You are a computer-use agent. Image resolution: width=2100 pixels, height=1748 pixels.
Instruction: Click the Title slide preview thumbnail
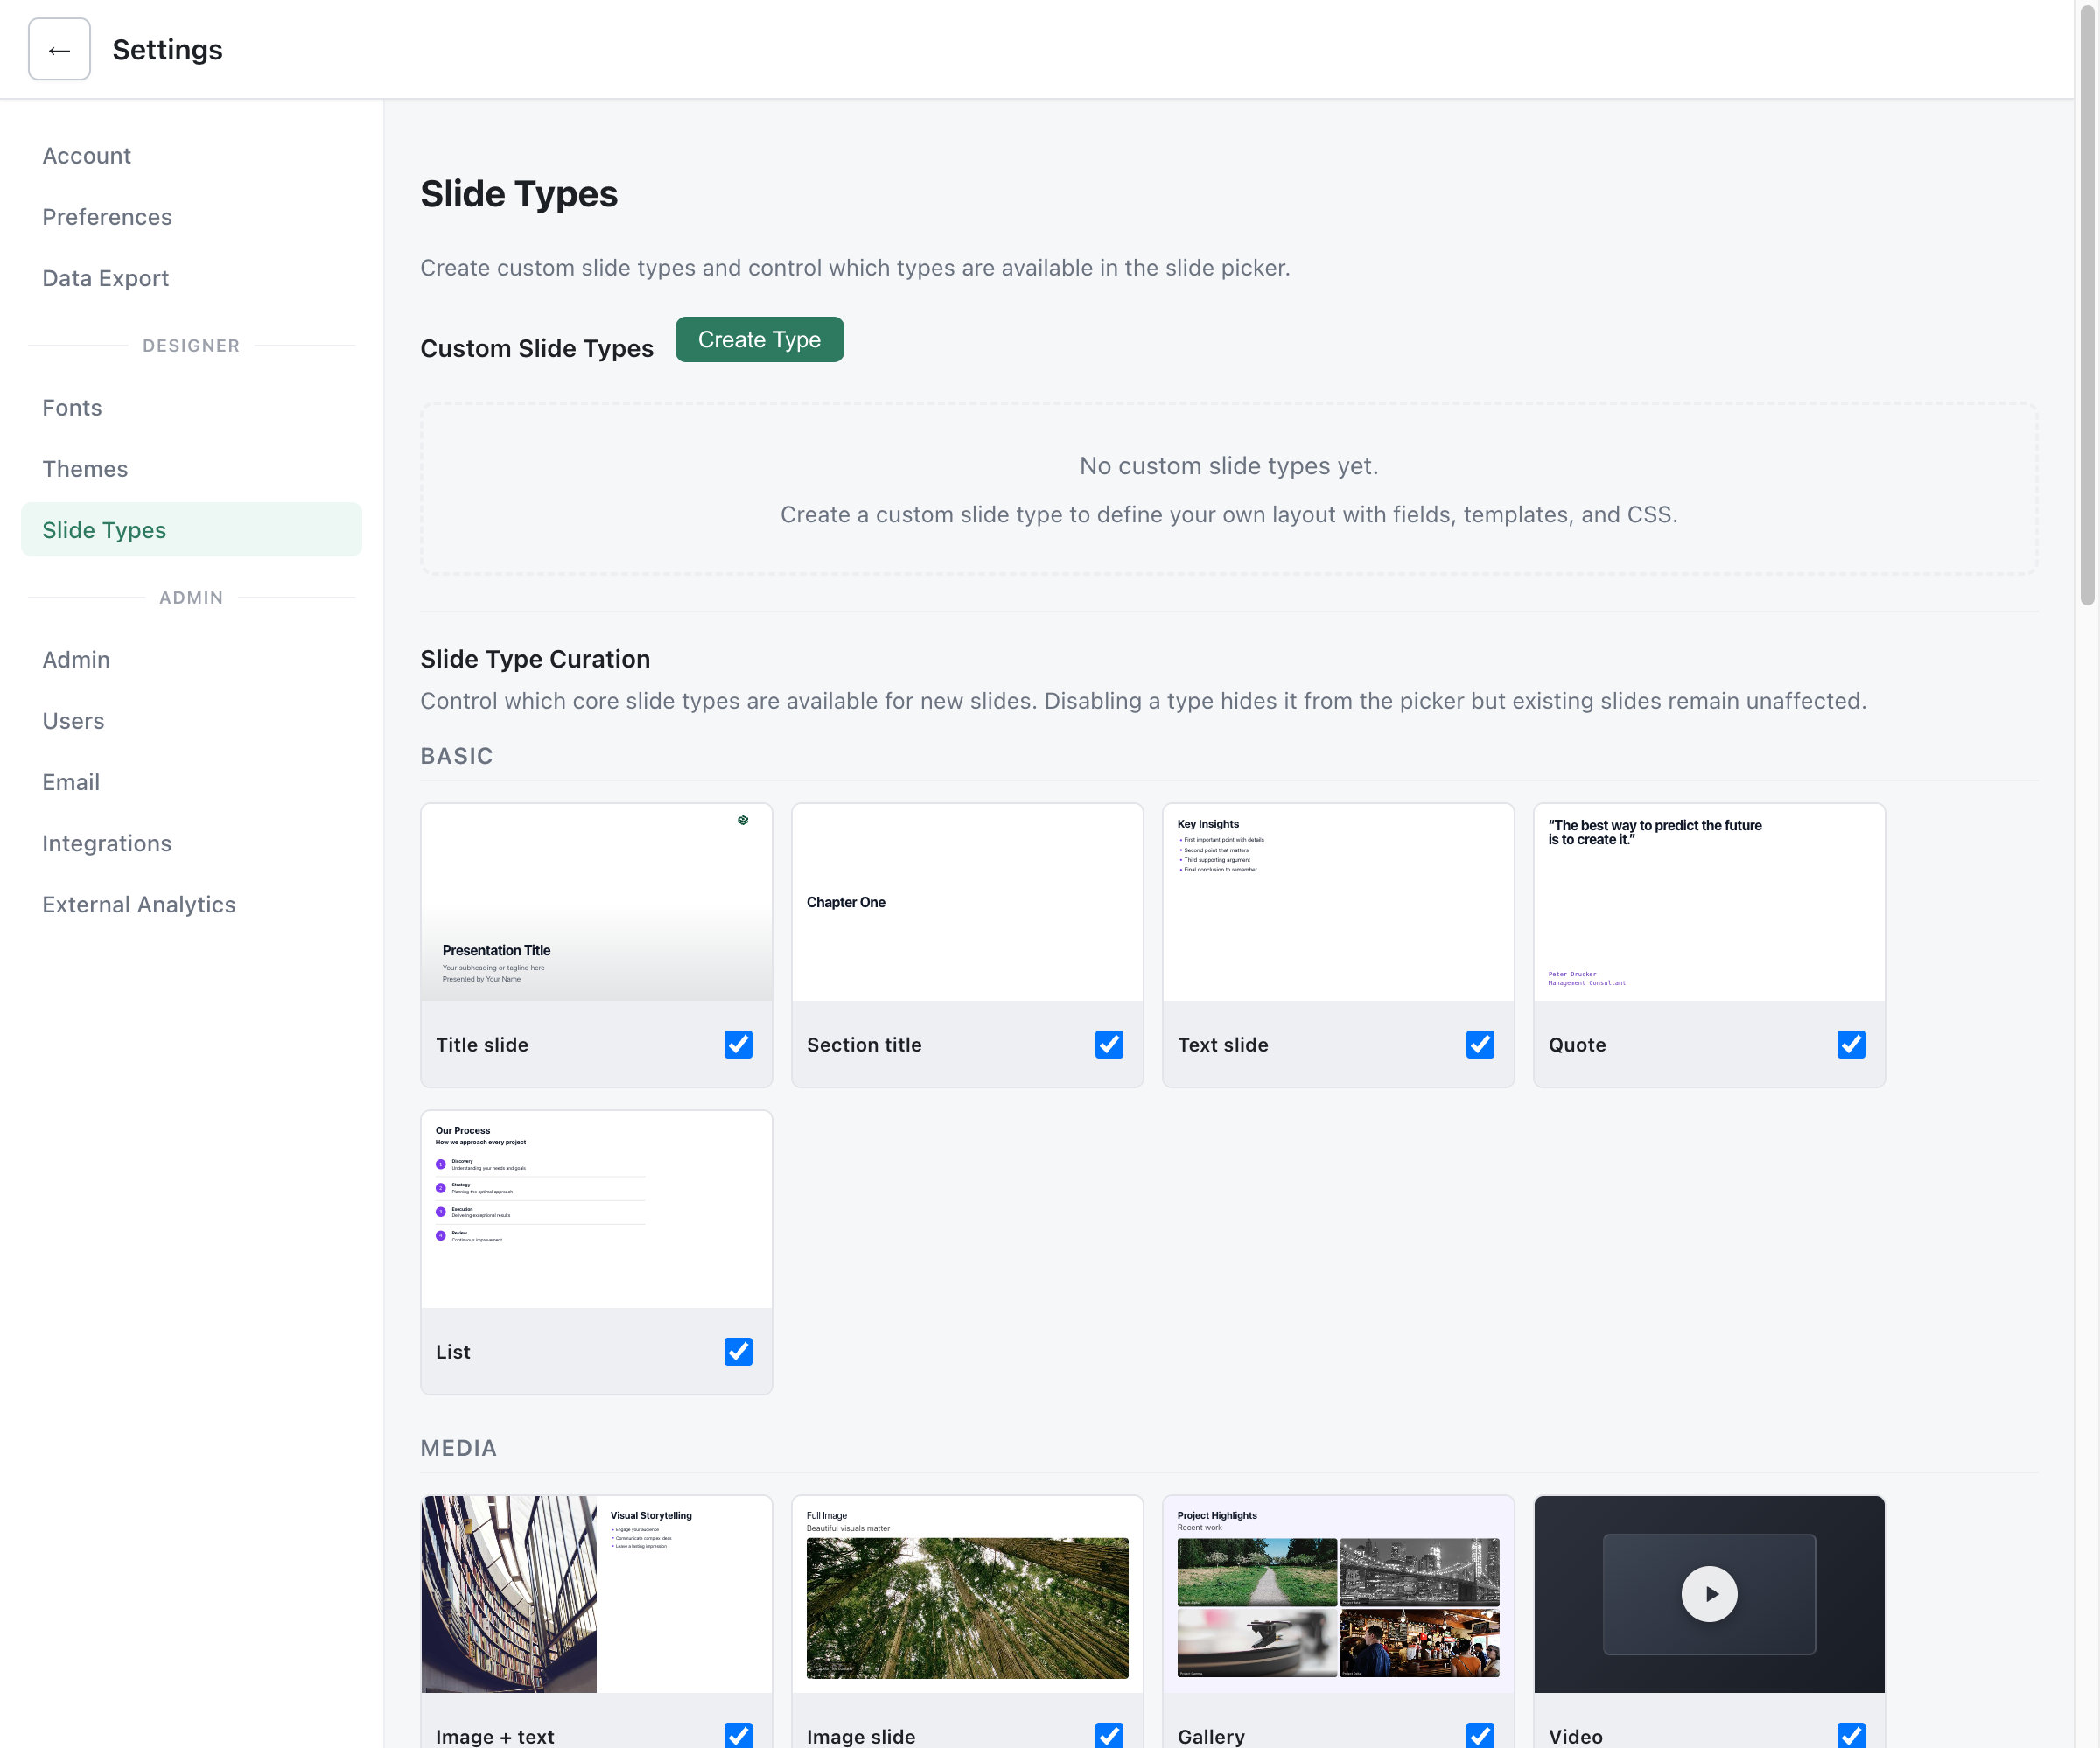(x=597, y=903)
